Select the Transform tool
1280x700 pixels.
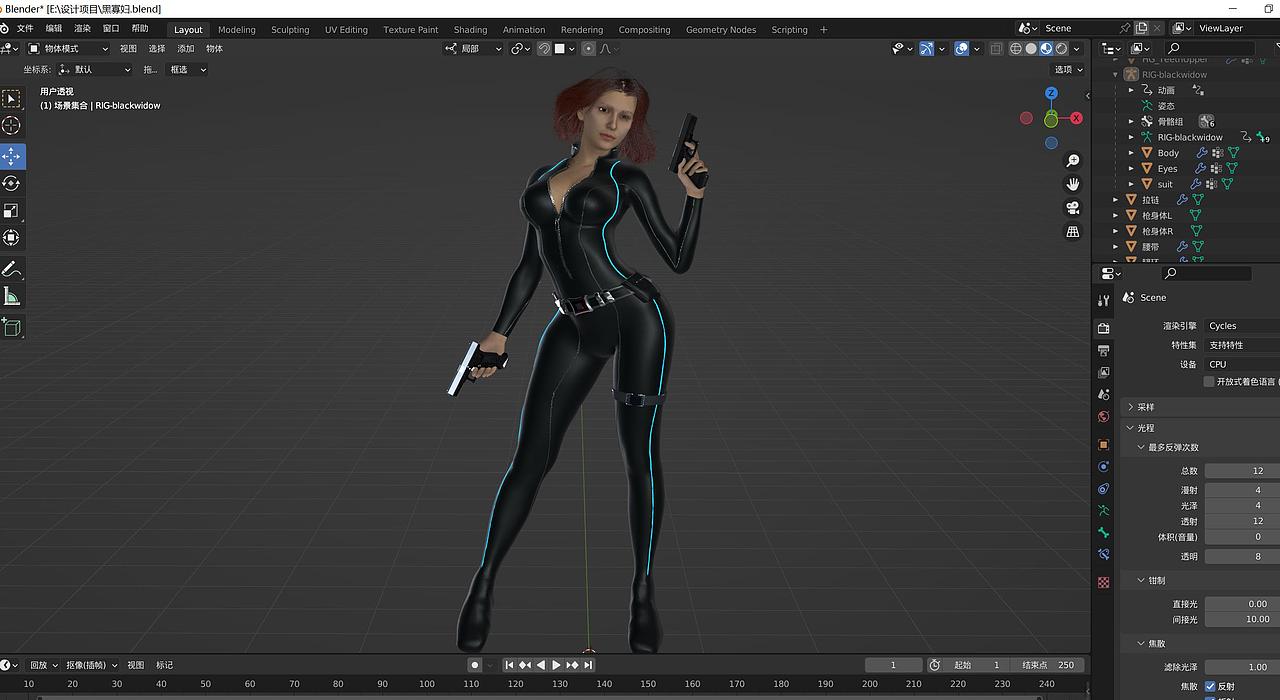[x=11, y=237]
